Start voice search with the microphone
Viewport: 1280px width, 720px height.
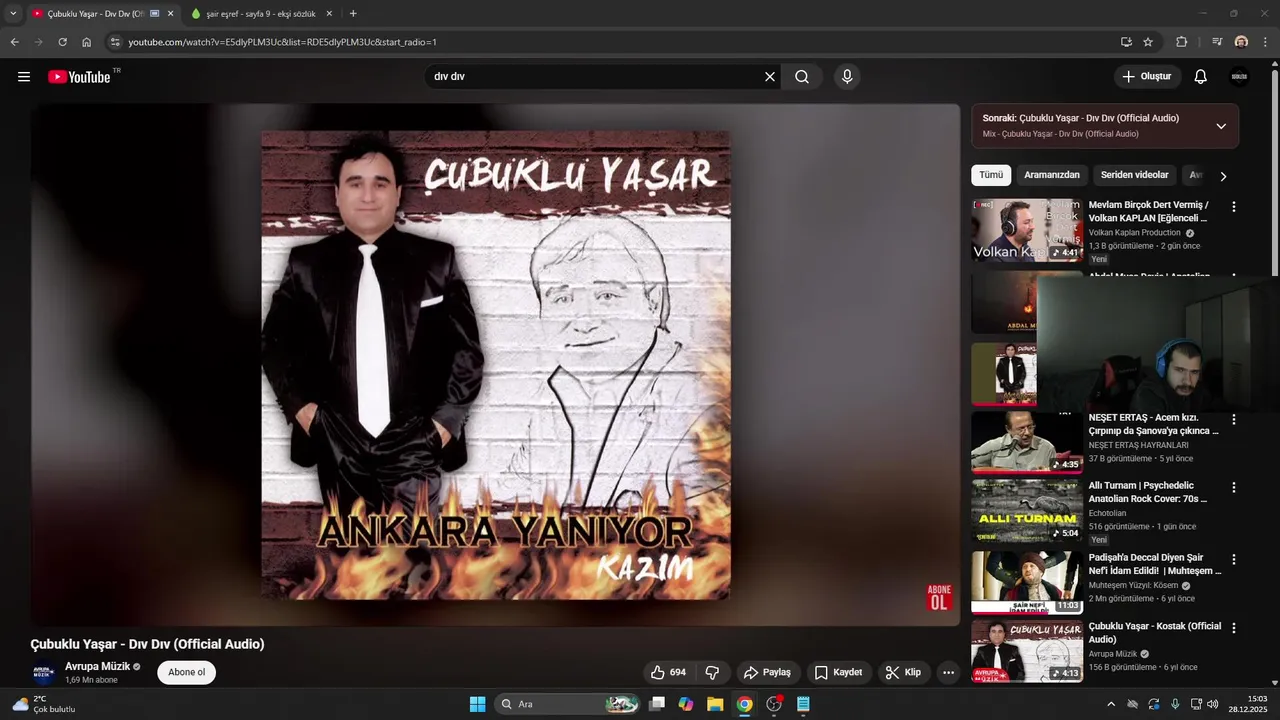pyautogui.click(x=847, y=77)
